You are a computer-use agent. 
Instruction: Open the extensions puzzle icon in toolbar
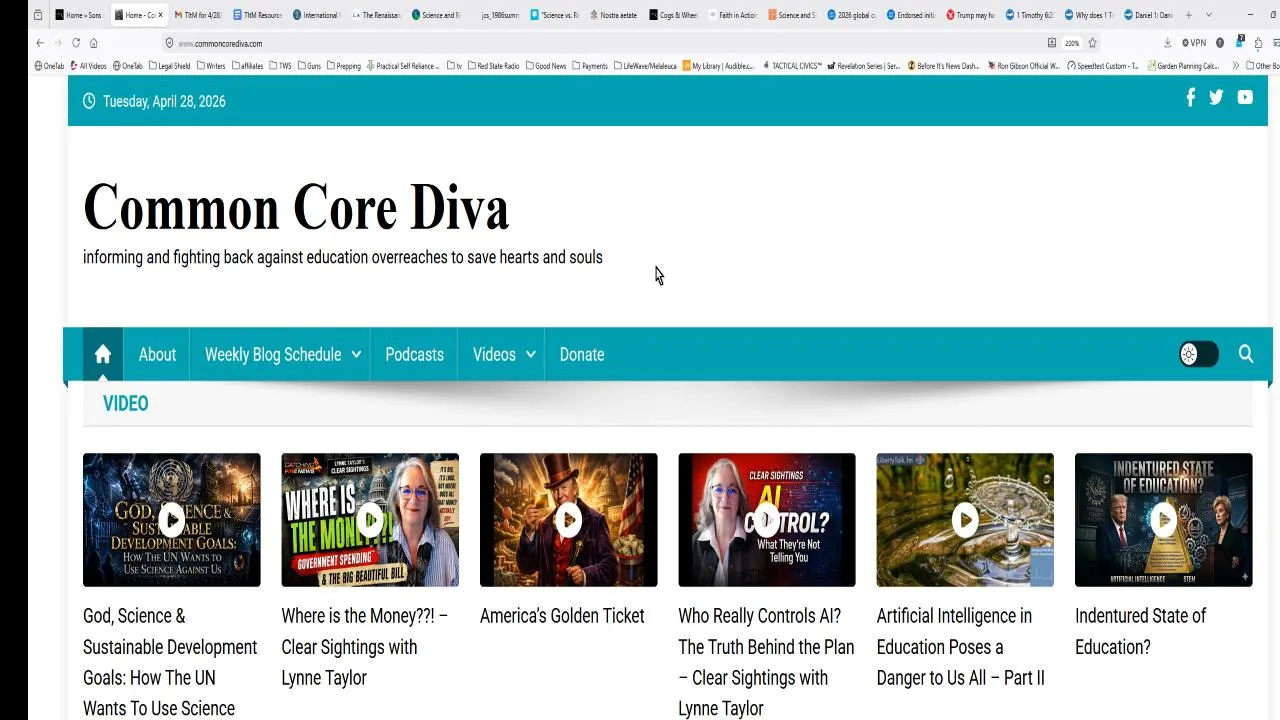1258,43
